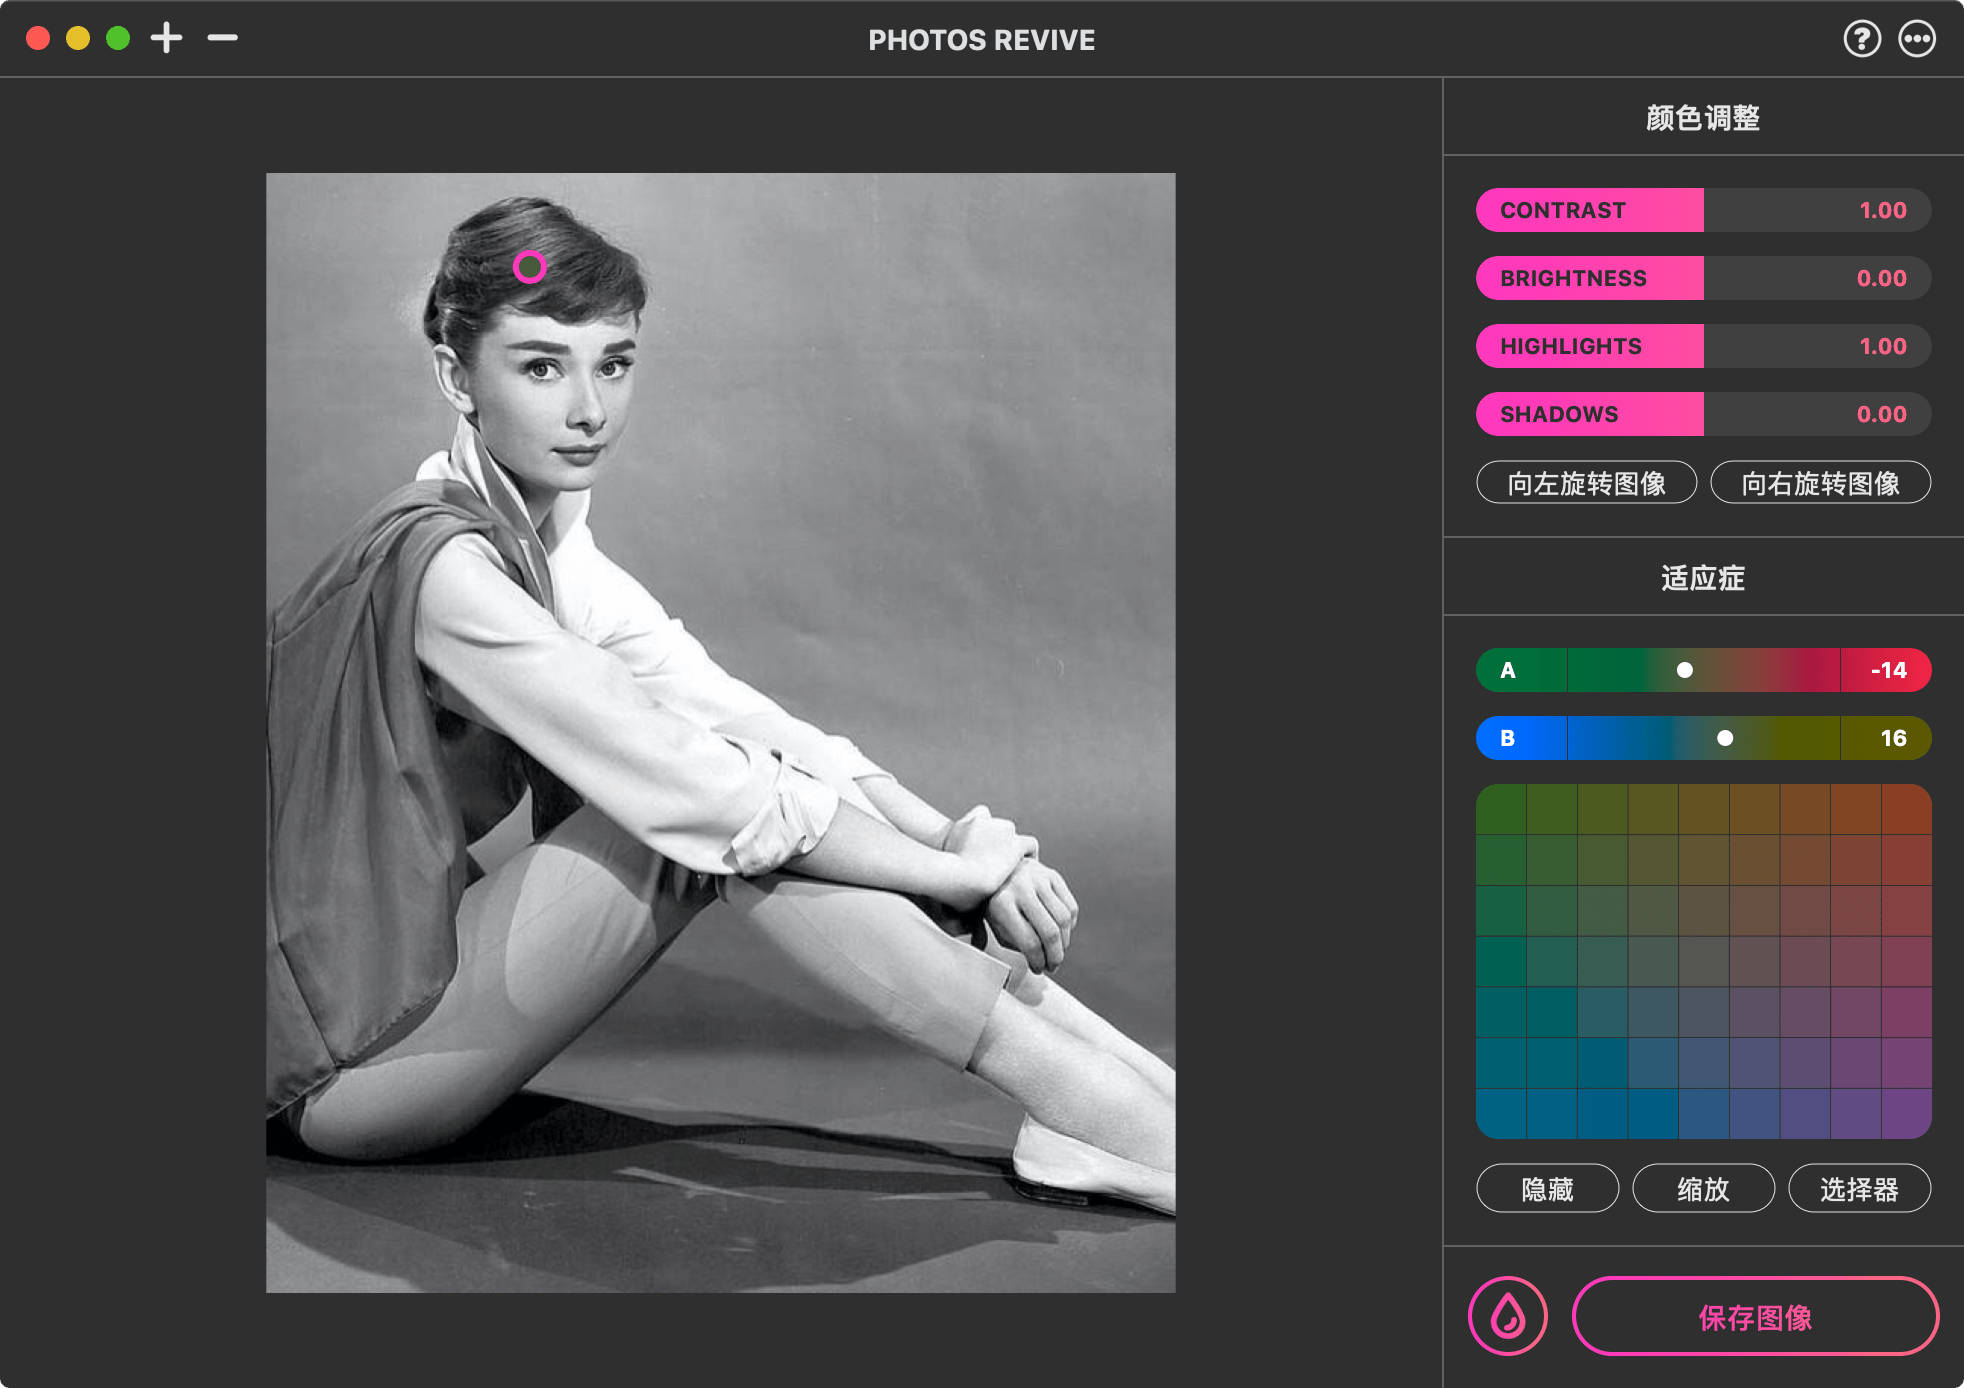Pick the top-right orange-red color swatch
Screen dimensions: 1964x1388
1906,809
